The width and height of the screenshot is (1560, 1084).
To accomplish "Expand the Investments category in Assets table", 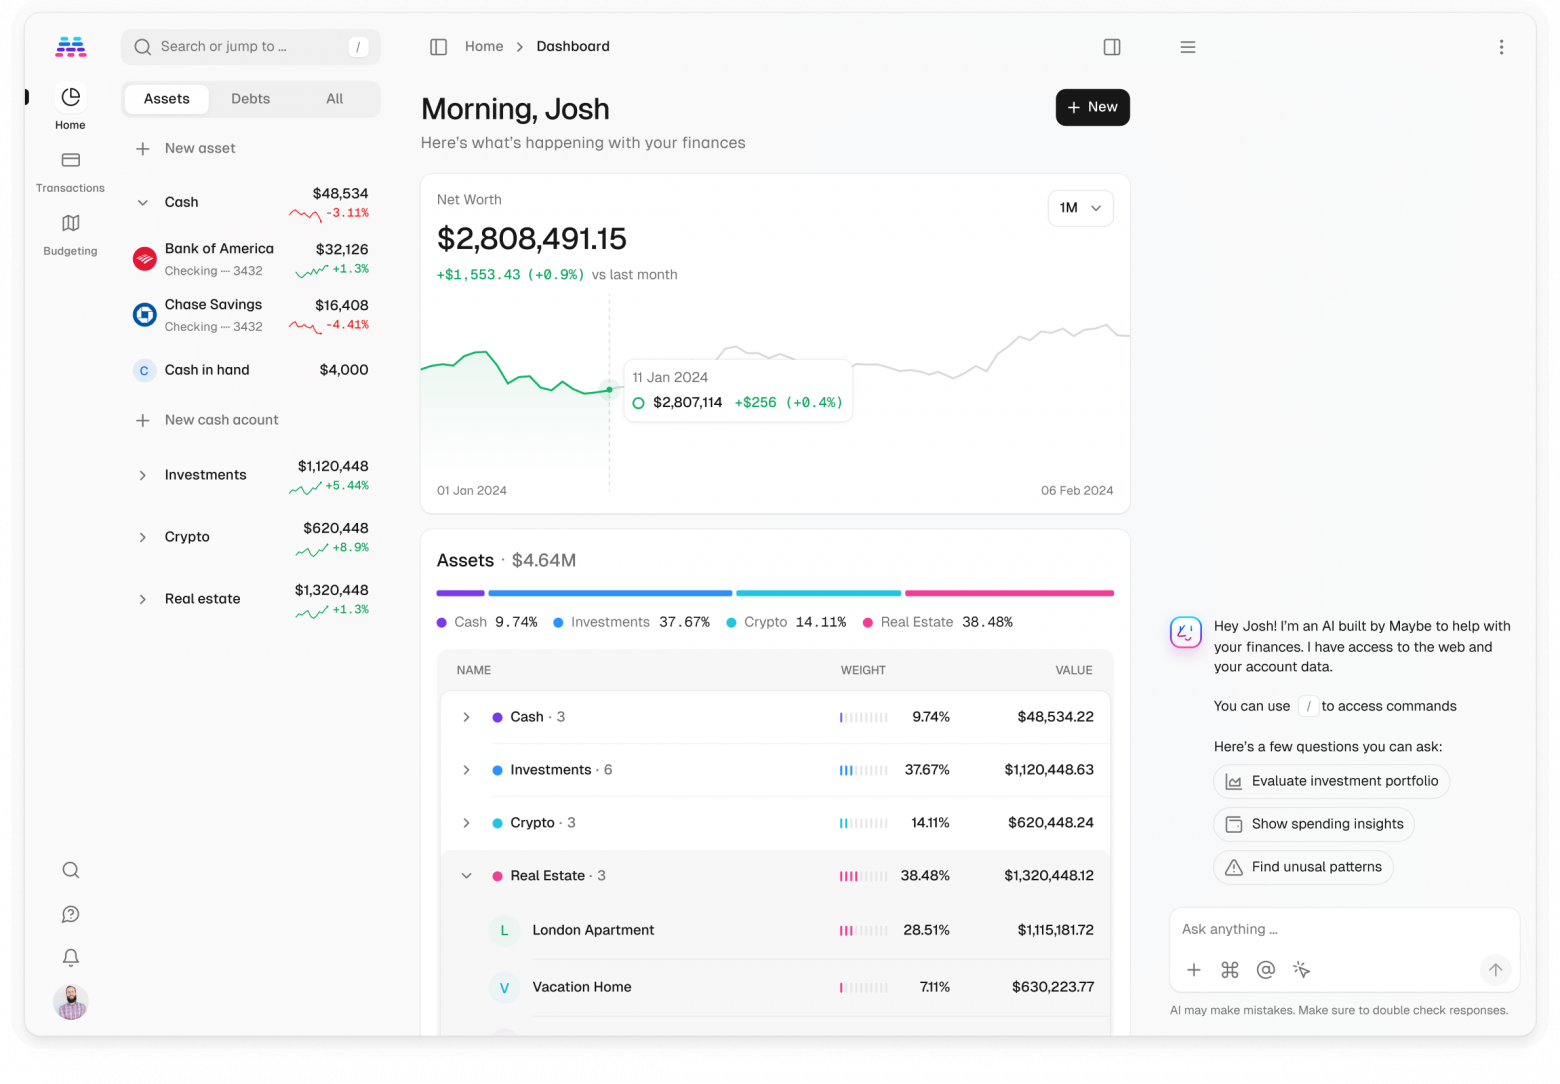I will coord(466,770).
